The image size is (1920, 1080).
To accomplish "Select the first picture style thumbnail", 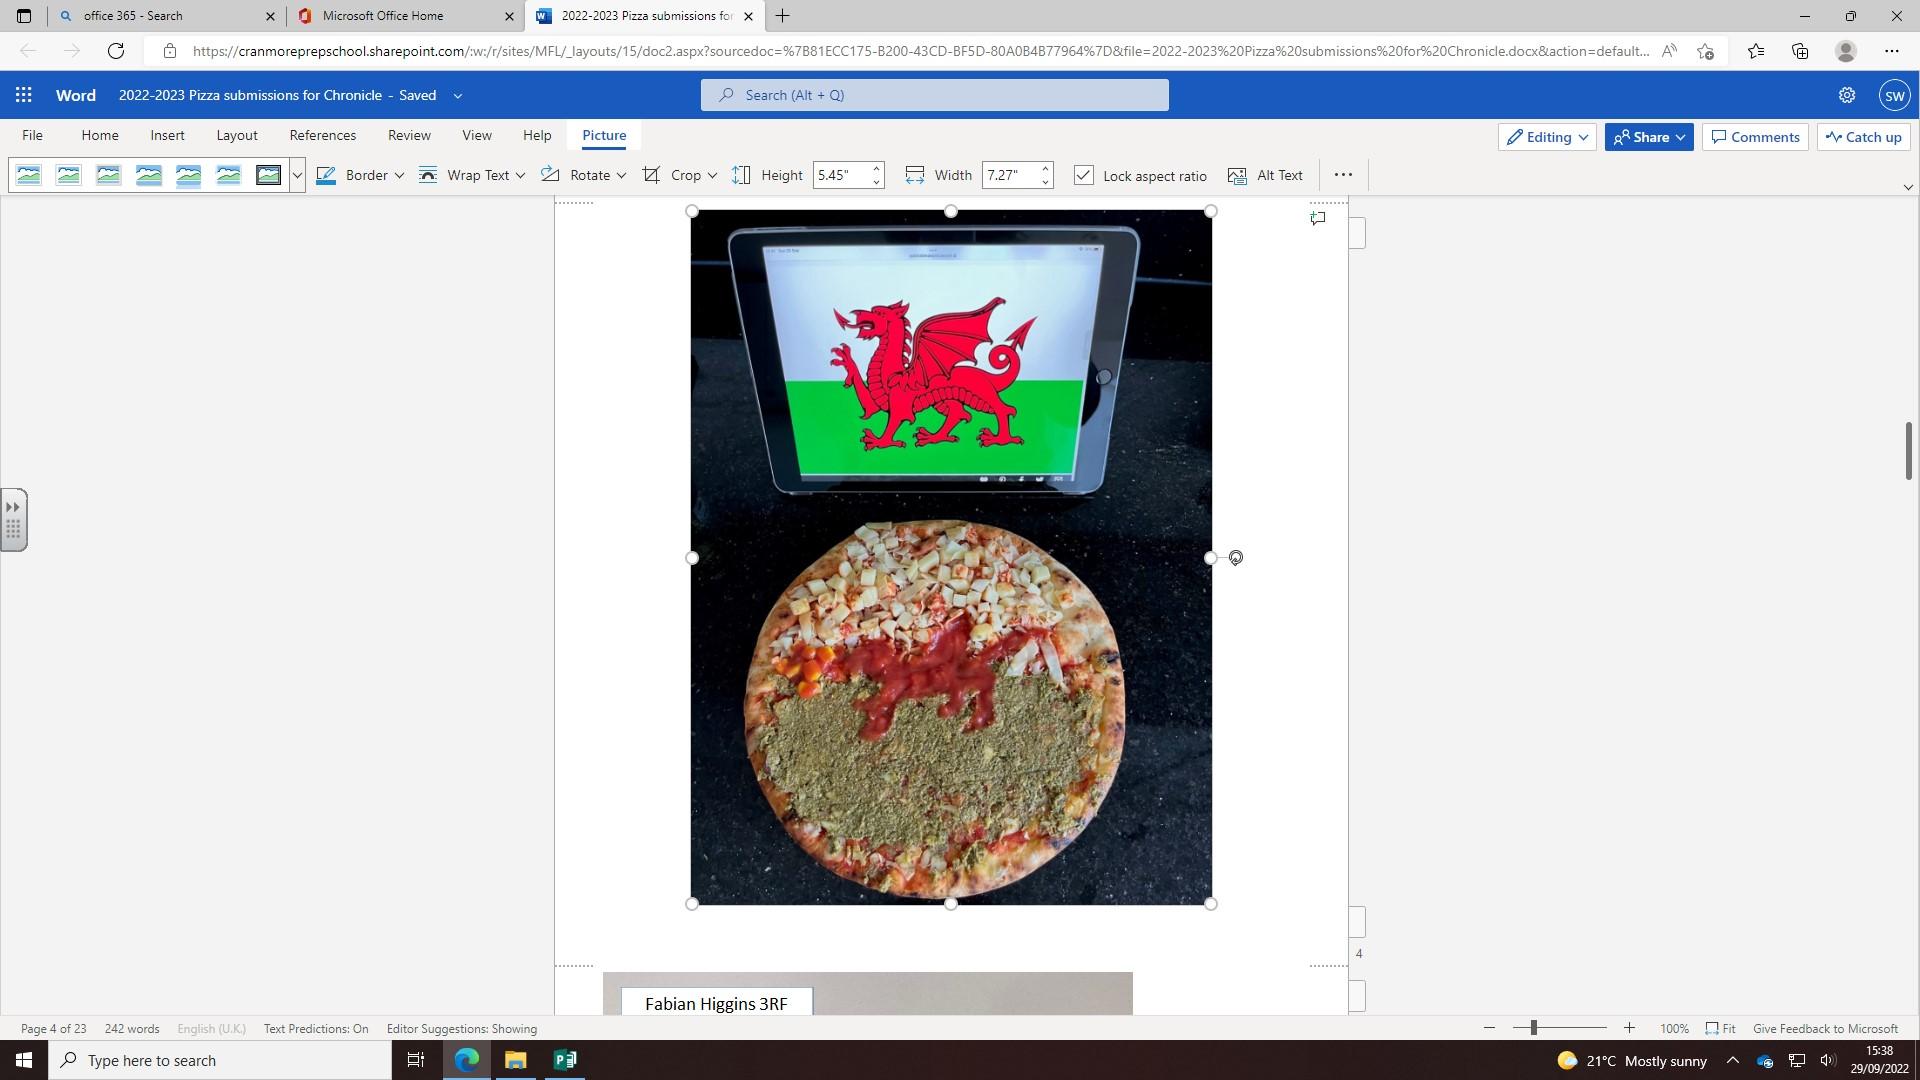I will 29,175.
